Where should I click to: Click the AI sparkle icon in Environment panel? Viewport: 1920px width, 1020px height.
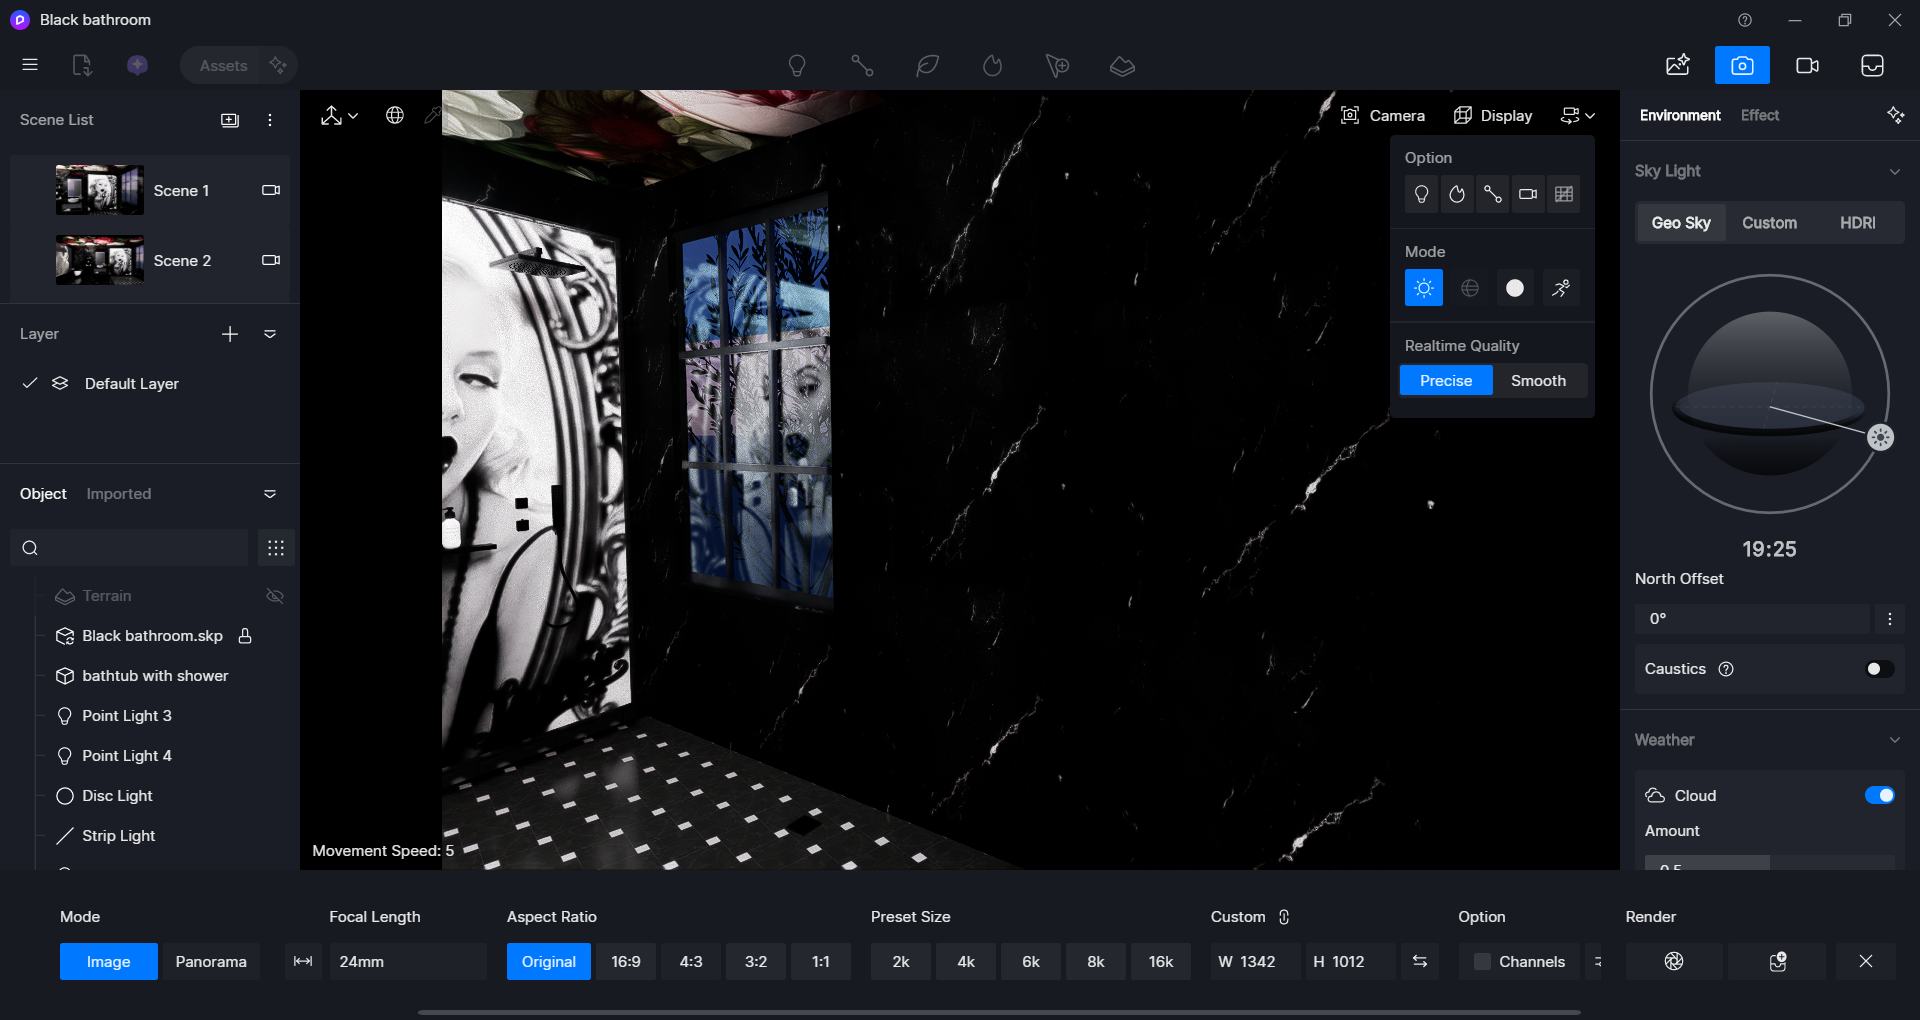point(1895,116)
